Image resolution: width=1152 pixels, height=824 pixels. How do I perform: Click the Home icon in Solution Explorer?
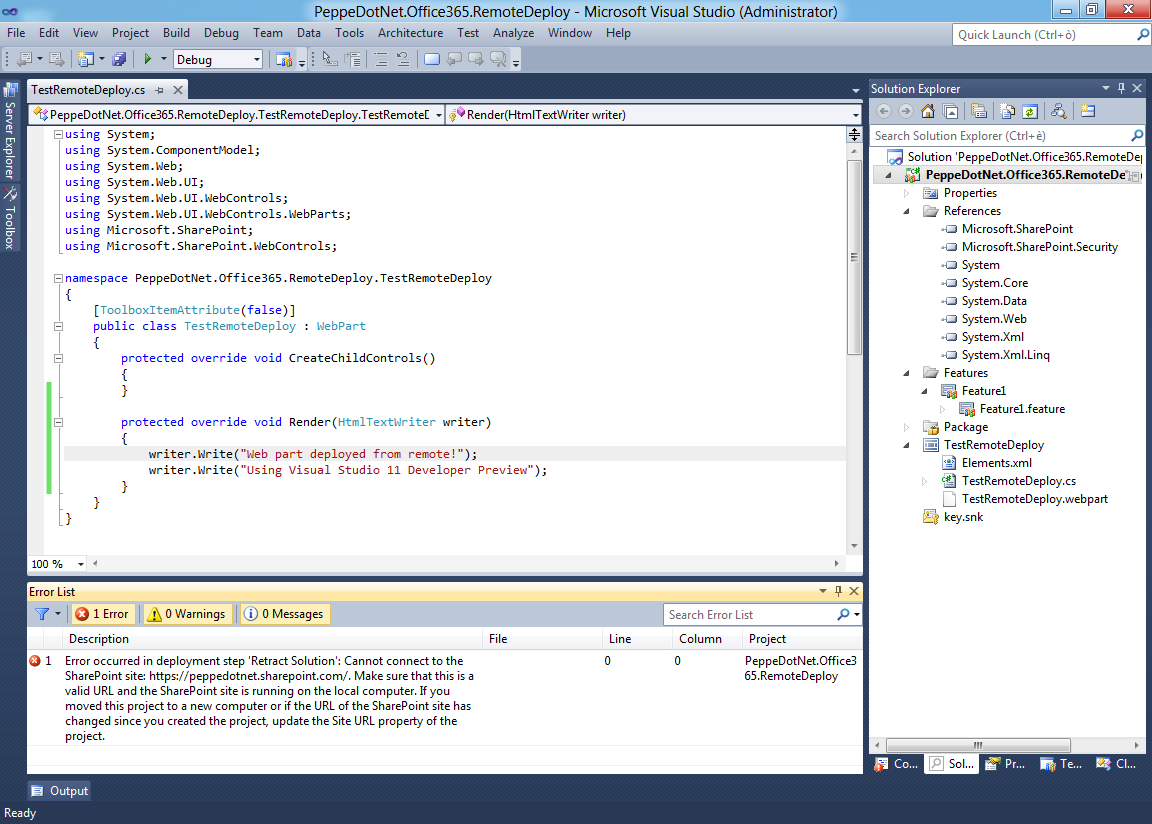pos(928,112)
